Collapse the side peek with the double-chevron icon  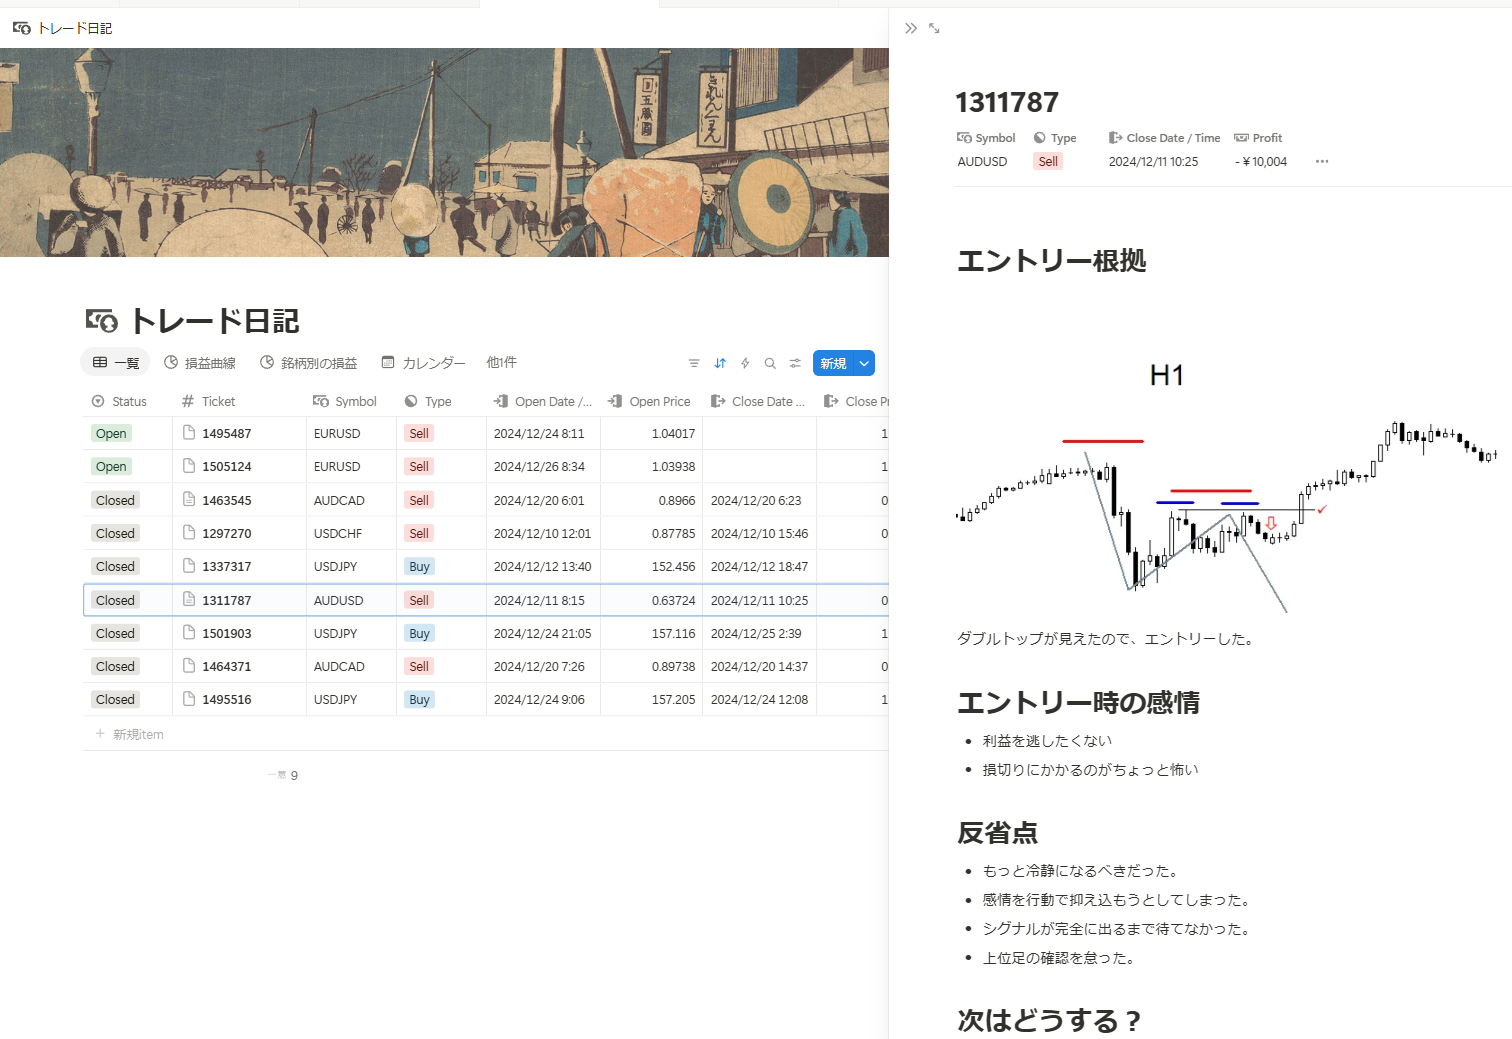click(x=910, y=28)
